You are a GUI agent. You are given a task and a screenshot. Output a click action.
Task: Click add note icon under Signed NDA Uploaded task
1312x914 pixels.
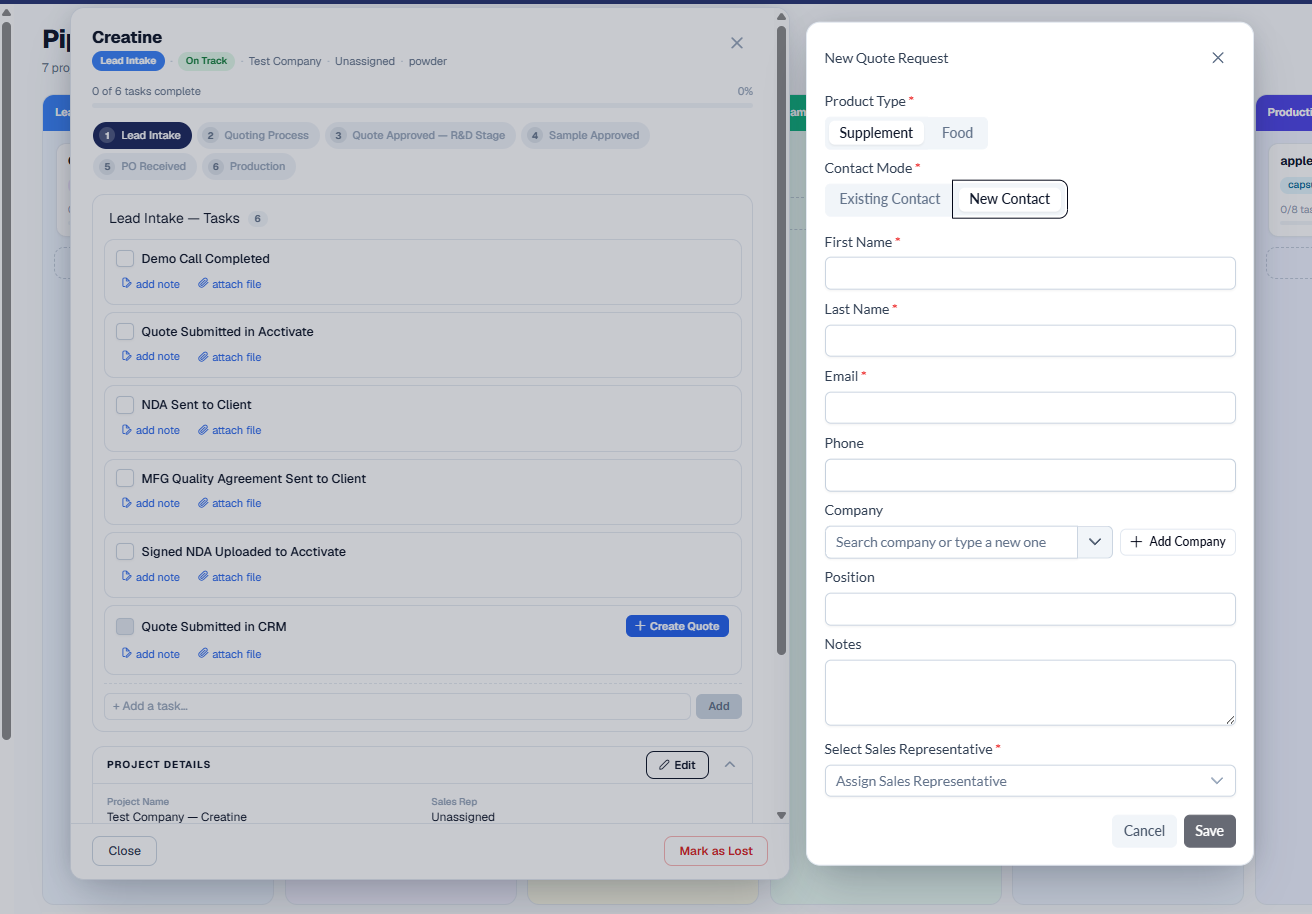[127, 577]
